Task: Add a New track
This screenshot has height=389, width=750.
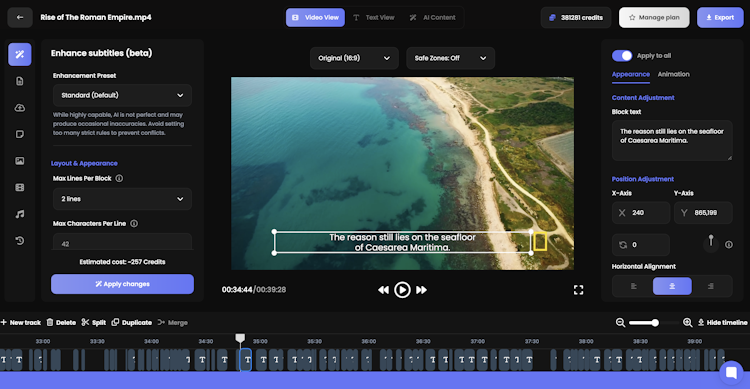Action: pyautogui.click(x=21, y=322)
